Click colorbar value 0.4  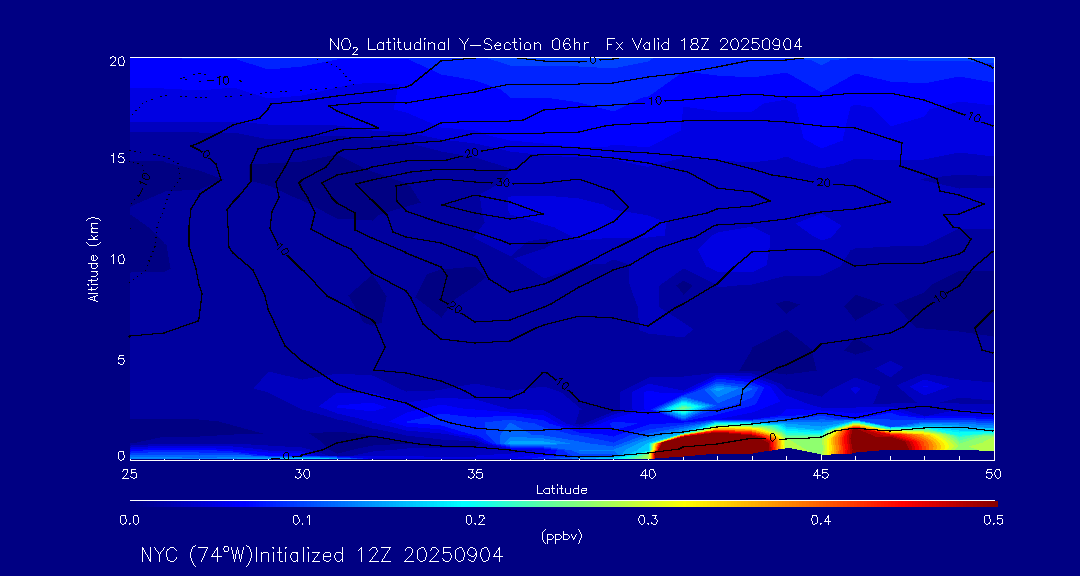click(822, 521)
